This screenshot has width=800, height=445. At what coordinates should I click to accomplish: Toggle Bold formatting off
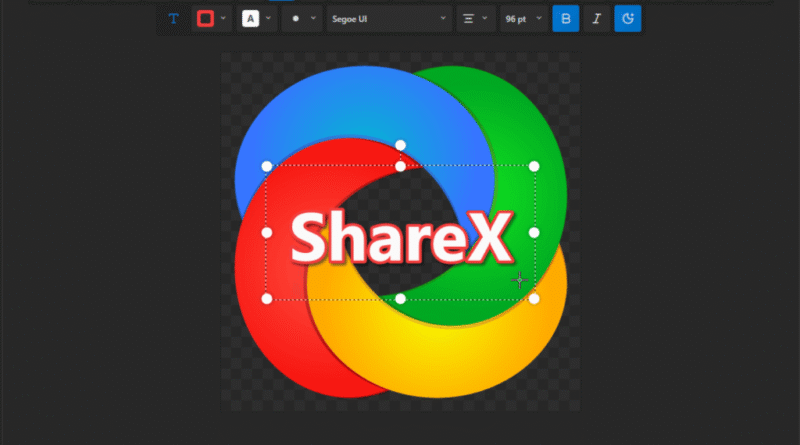pyautogui.click(x=566, y=19)
